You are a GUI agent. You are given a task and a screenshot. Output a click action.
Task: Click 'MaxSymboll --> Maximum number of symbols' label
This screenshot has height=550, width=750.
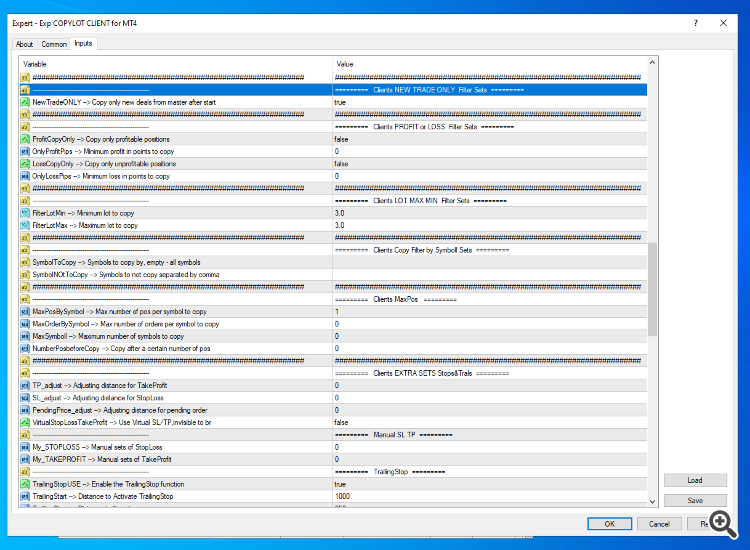point(108,336)
